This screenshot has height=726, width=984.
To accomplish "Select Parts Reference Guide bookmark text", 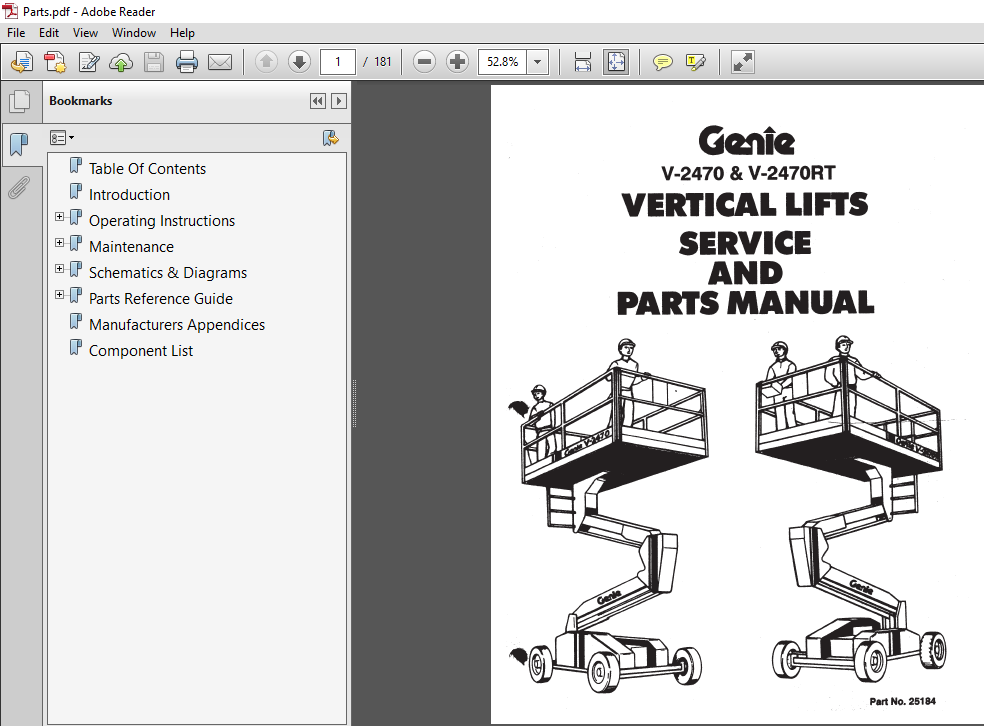I will tap(161, 299).
